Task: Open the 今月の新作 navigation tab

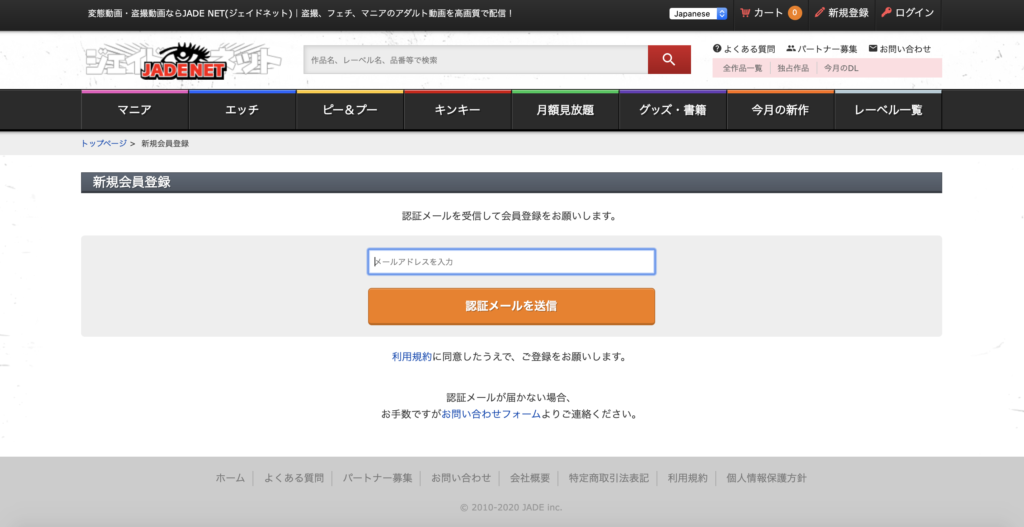Action: [780, 110]
